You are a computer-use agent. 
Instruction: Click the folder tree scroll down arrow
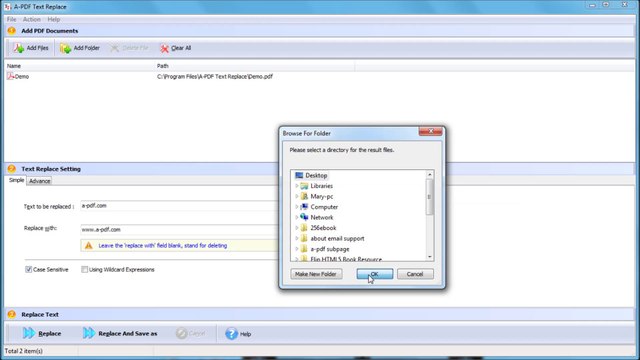coord(429,257)
